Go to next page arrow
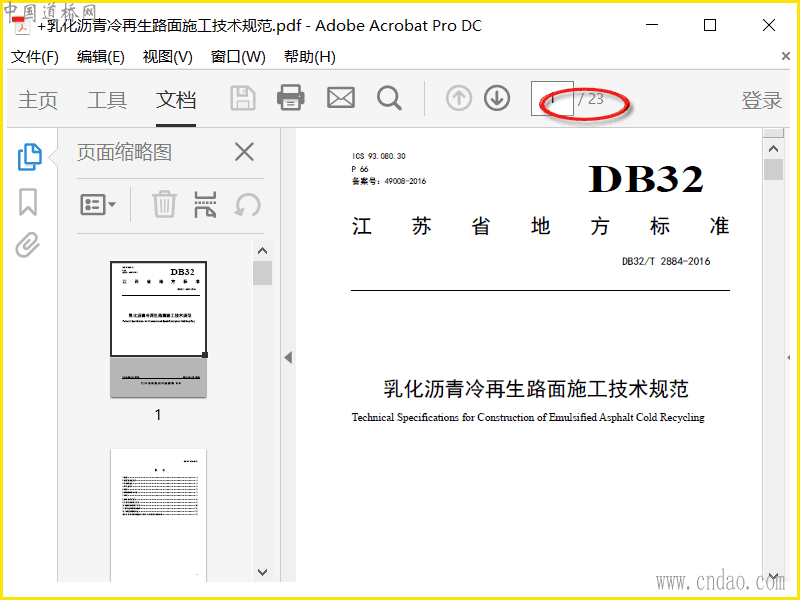This screenshot has height=600, width=800. pos(497,98)
